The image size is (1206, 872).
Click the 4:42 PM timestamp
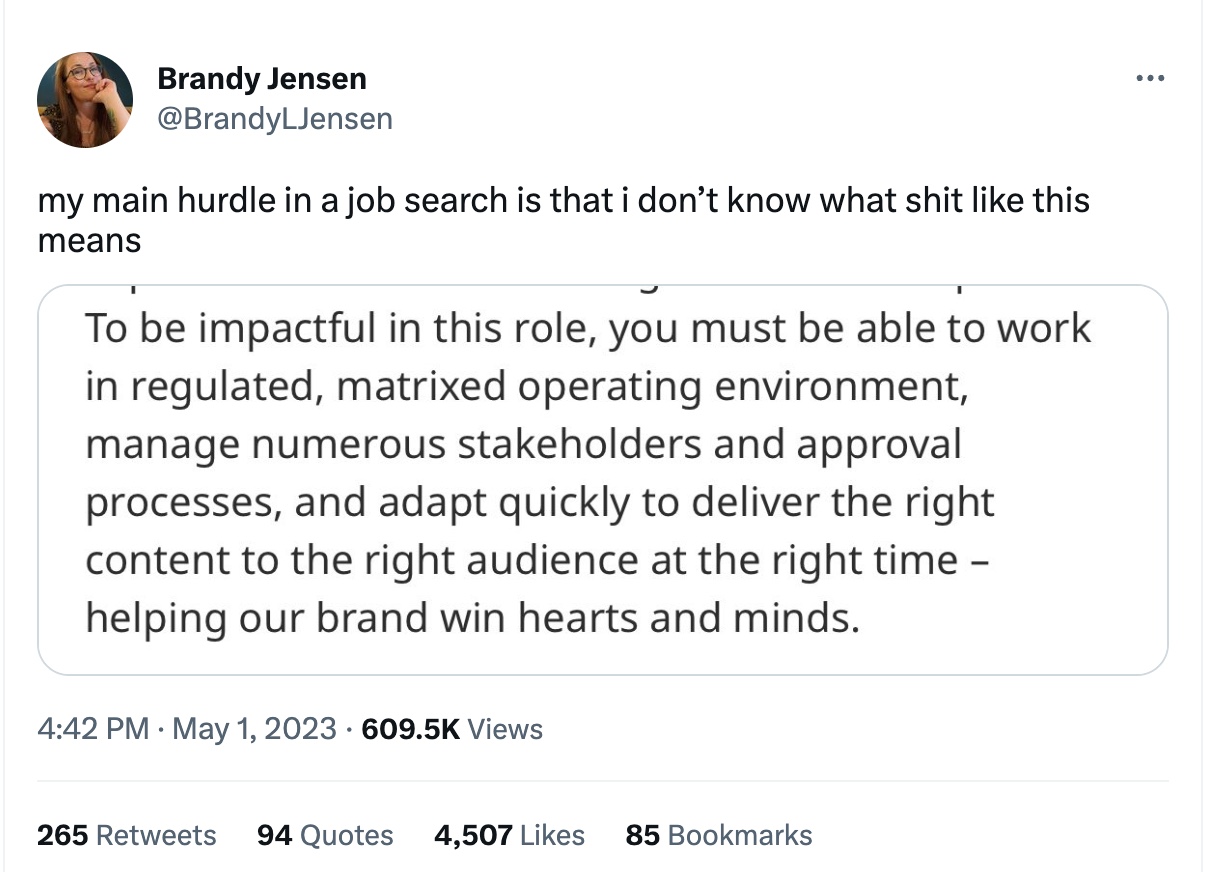93,728
